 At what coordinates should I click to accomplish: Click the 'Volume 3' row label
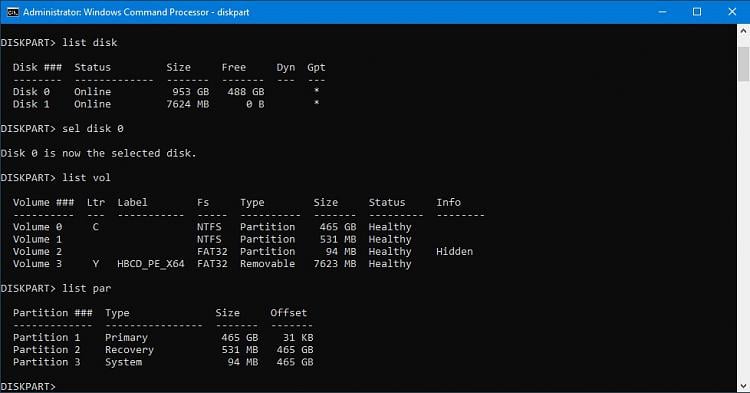(37, 264)
